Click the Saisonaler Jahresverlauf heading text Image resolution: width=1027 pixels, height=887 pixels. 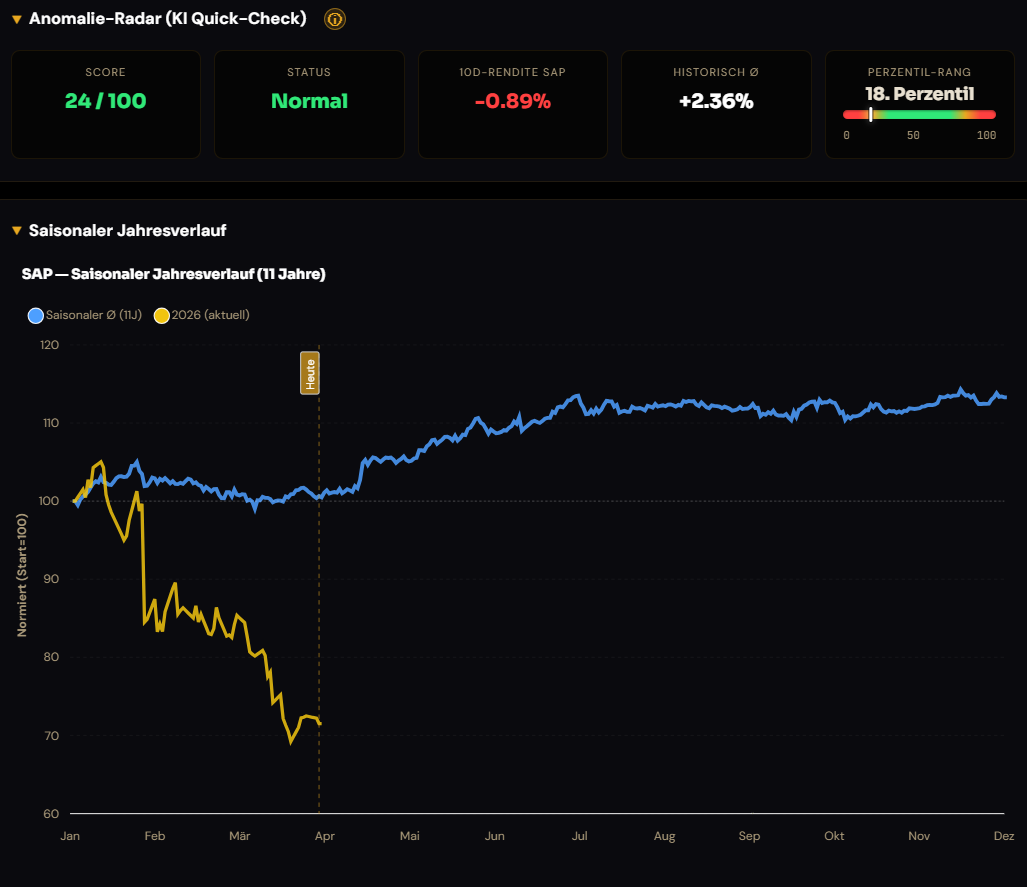[x=128, y=231]
